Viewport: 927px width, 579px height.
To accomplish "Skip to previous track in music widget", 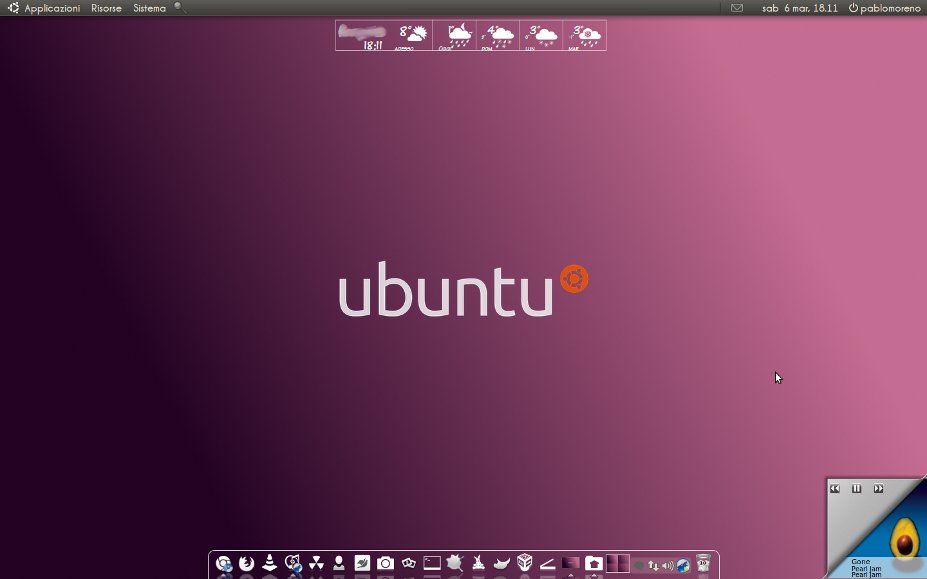I will [x=835, y=489].
